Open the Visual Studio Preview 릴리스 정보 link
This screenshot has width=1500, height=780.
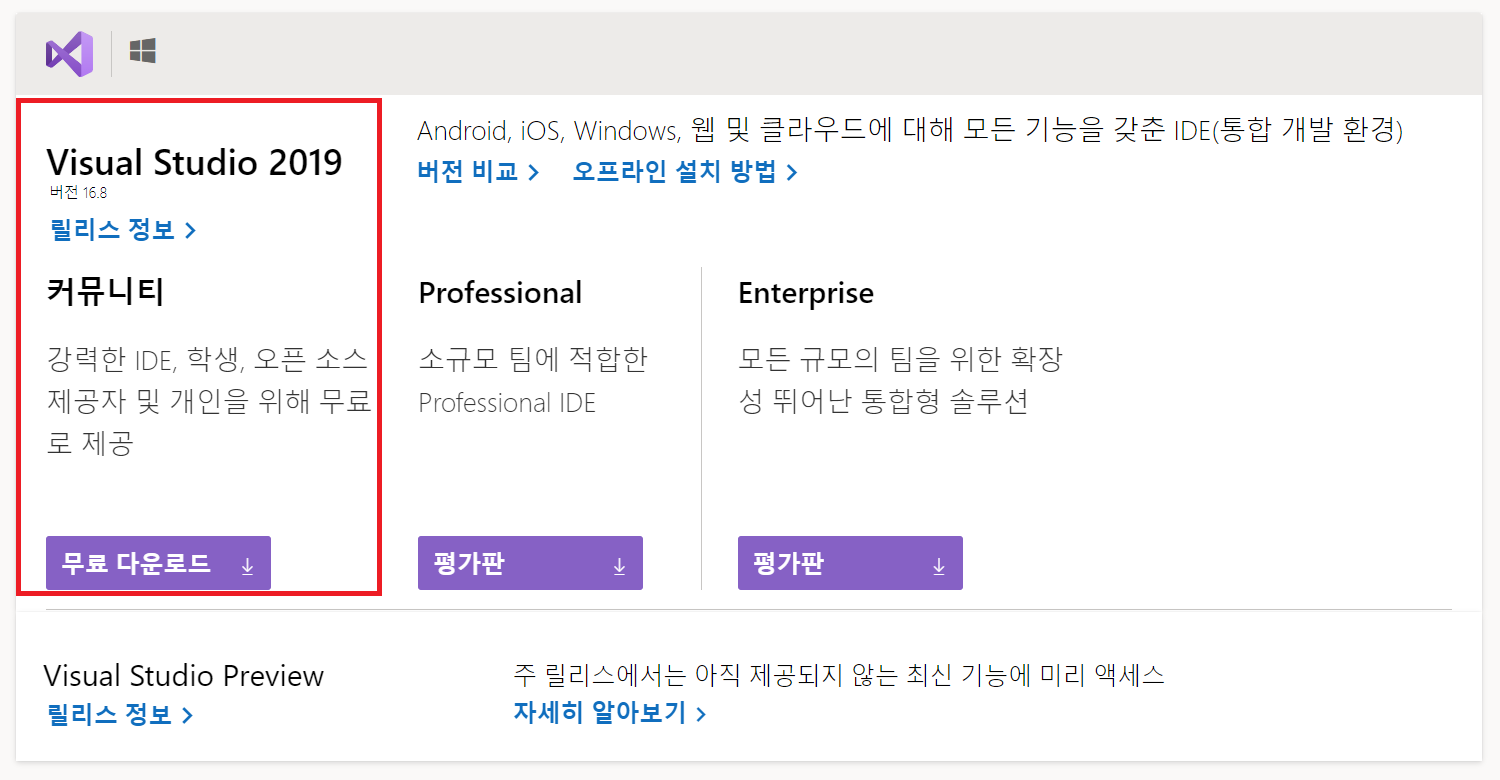coord(120,715)
